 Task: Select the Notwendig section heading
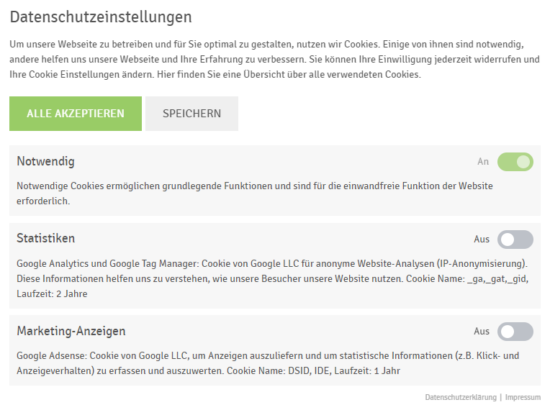pyautogui.click(x=46, y=162)
